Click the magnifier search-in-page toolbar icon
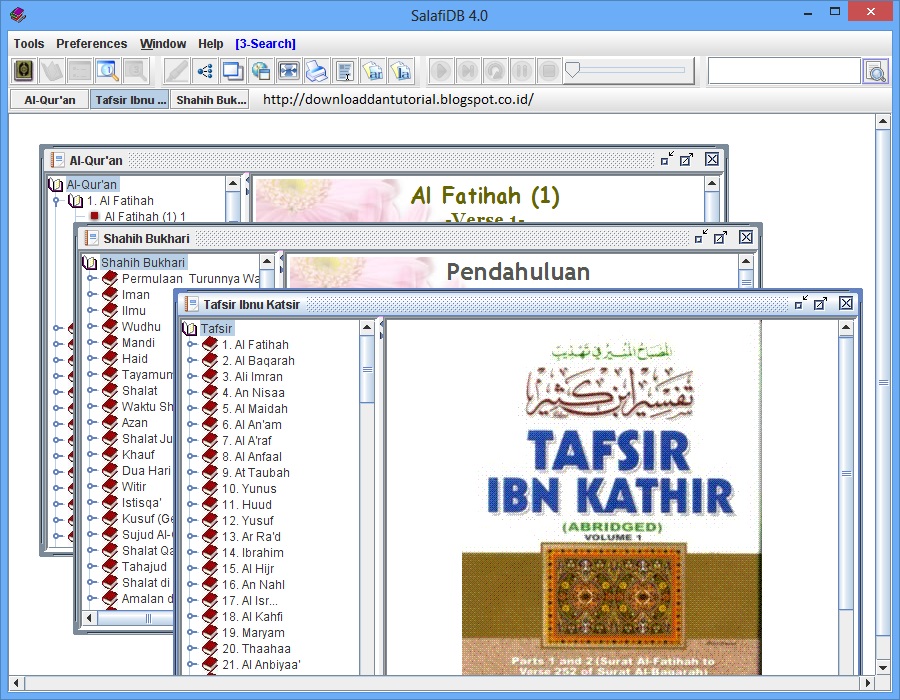 107,71
